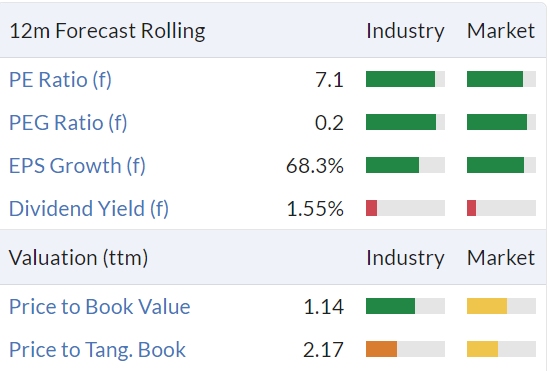550x371 pixels.
Task: Click EPS Growth industry bar
Action: tap(405, 165)
